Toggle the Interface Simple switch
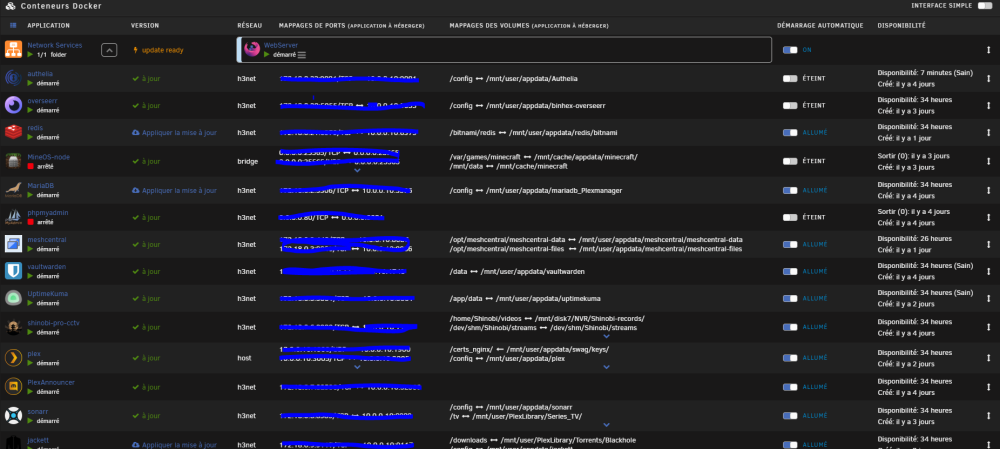This screenshot has width=1000, height=449. coord(985,5)
